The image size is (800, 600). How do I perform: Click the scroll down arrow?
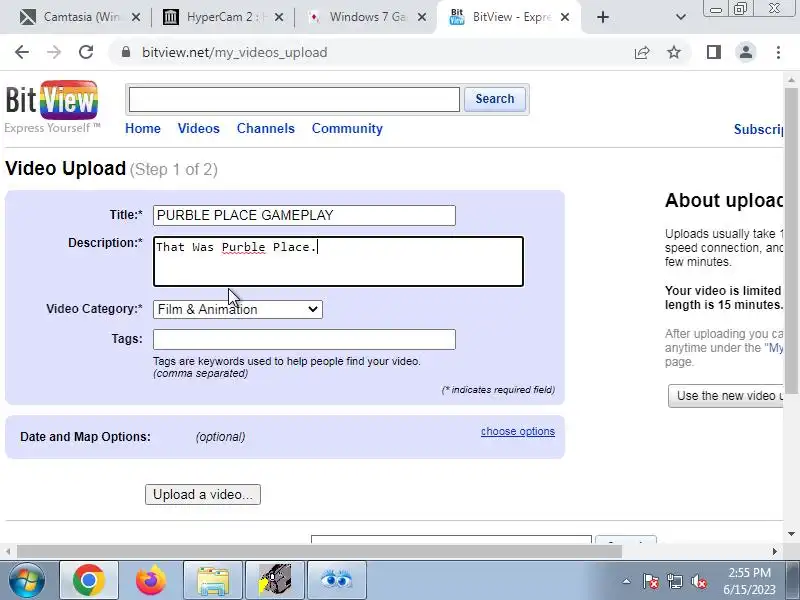pyautogui.click(x=791, y=534)
